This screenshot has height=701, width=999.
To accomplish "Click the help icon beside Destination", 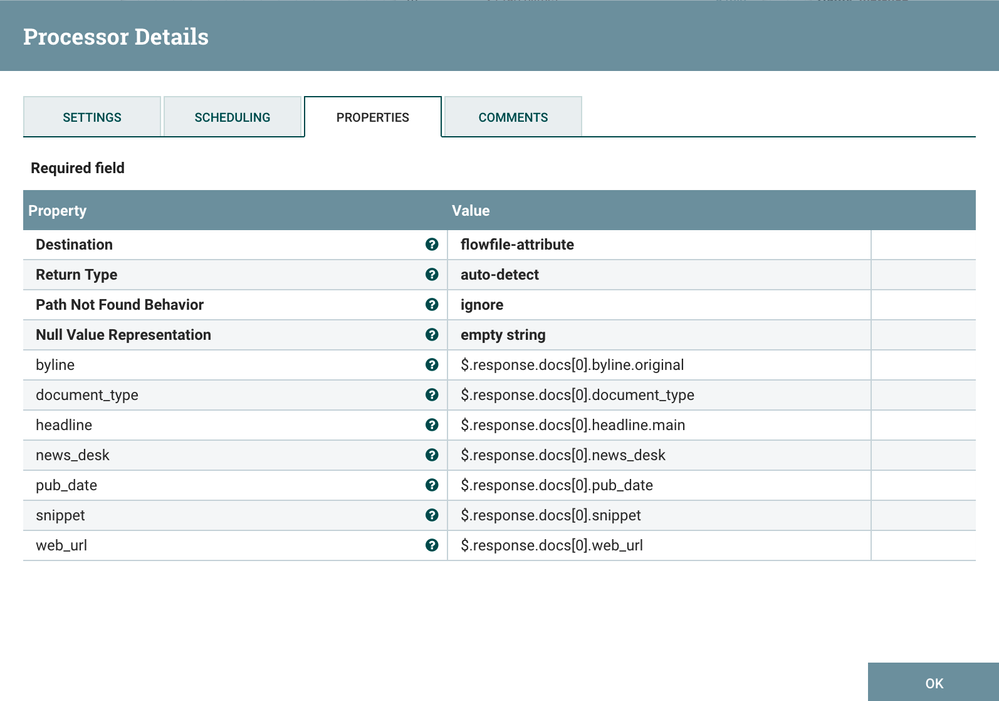I will point(432,244).
